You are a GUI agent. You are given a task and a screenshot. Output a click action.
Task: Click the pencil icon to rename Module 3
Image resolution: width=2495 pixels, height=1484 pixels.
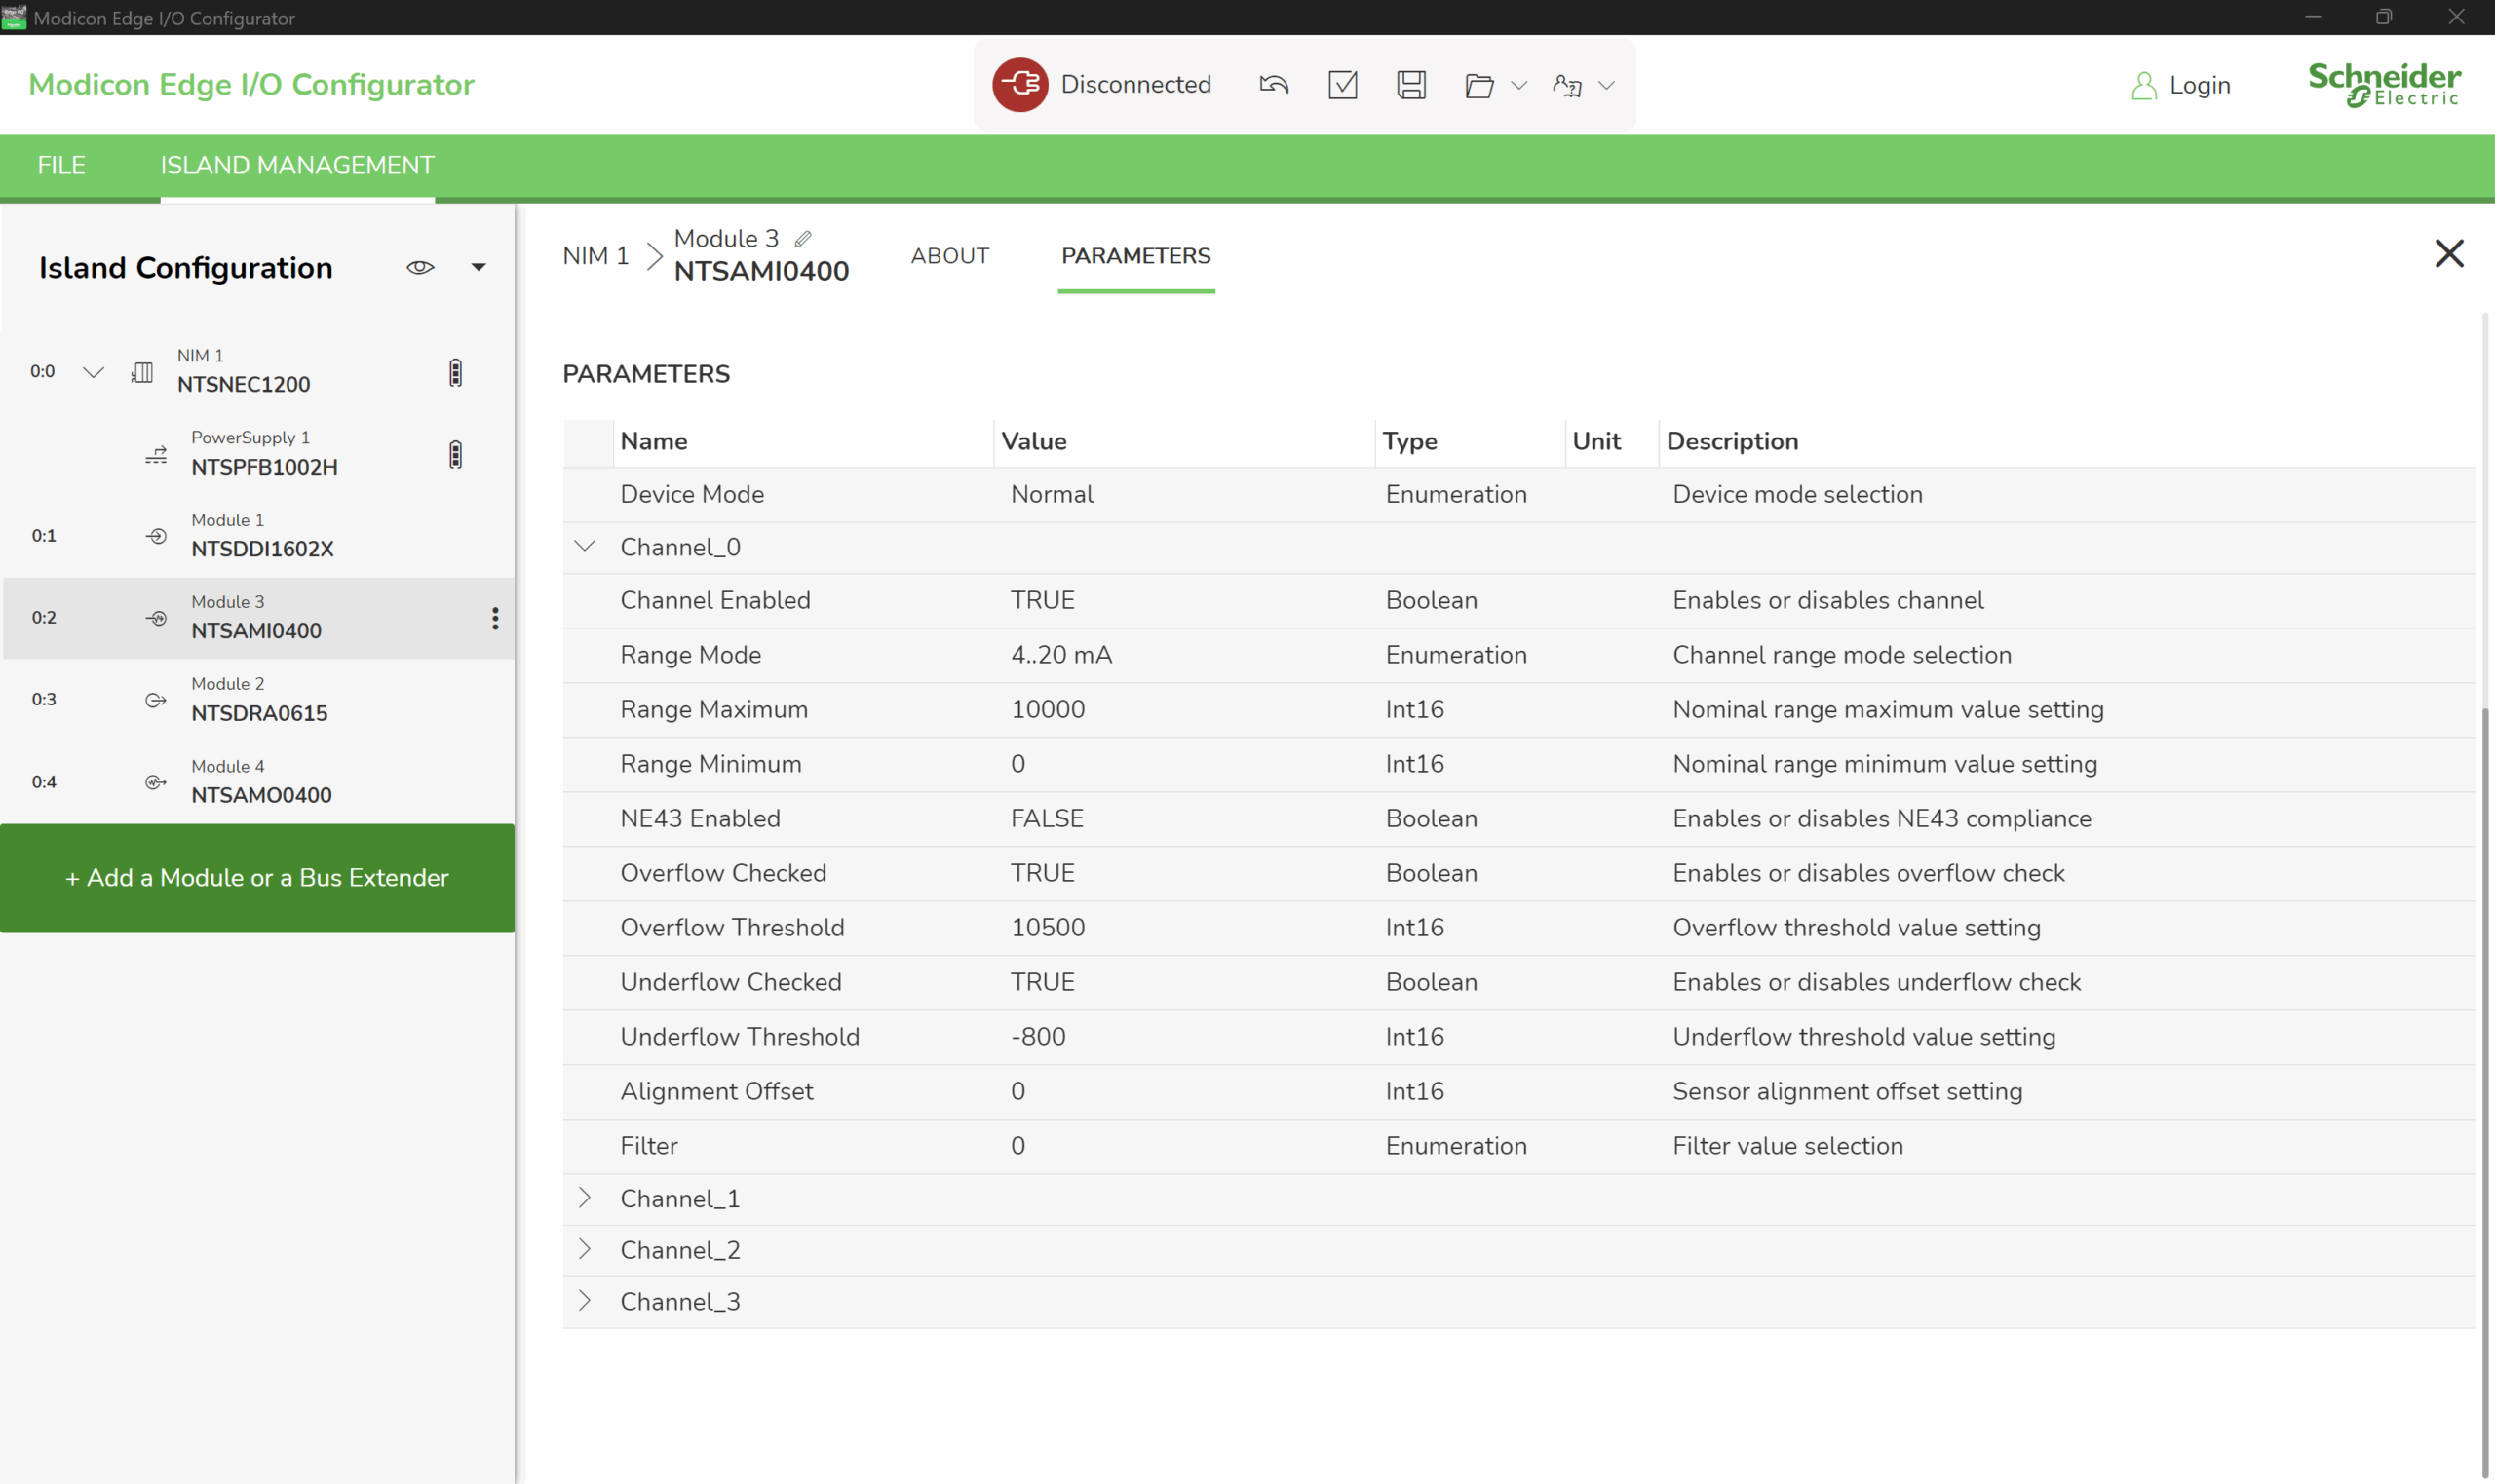pyautogui.click(x=803, y=238)
